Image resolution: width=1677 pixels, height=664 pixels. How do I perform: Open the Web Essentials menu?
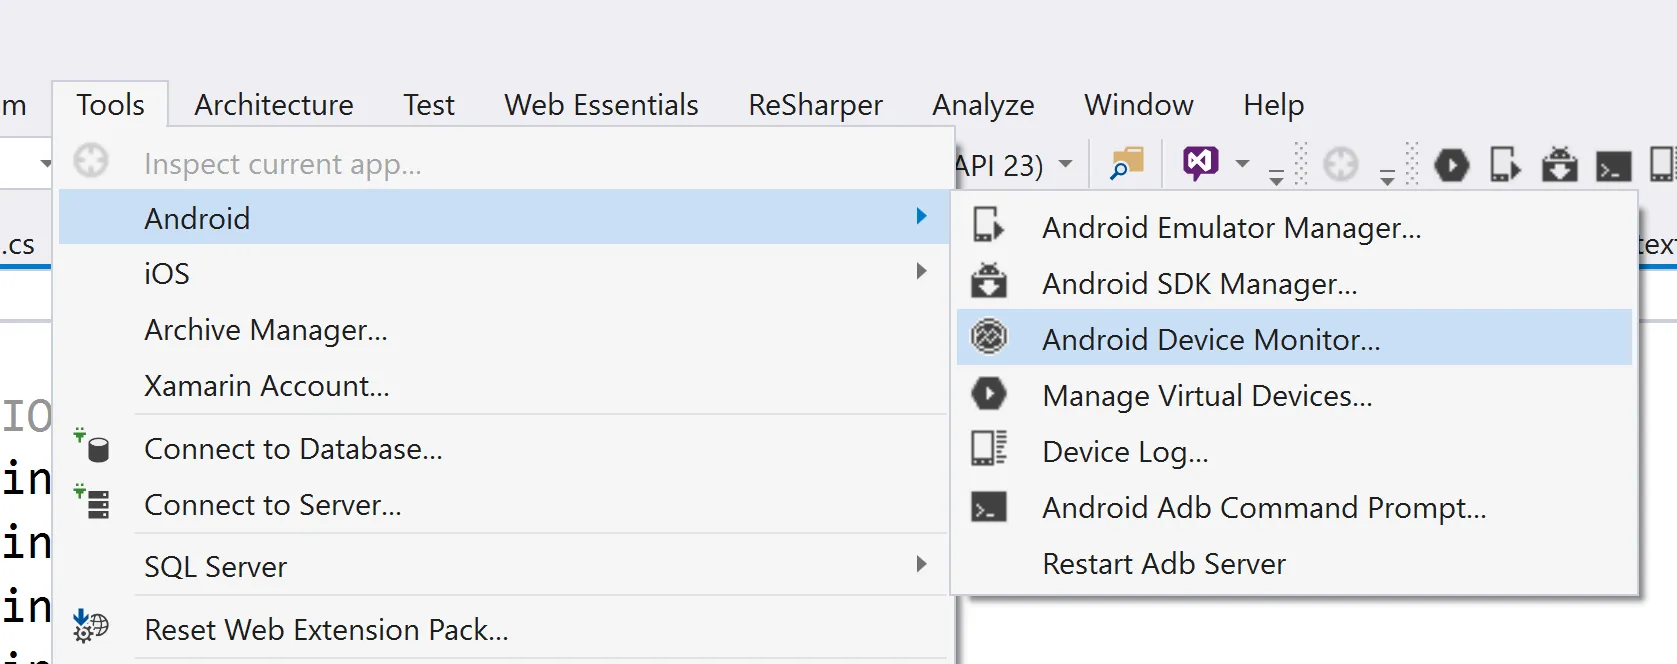[x=601, y=104]
